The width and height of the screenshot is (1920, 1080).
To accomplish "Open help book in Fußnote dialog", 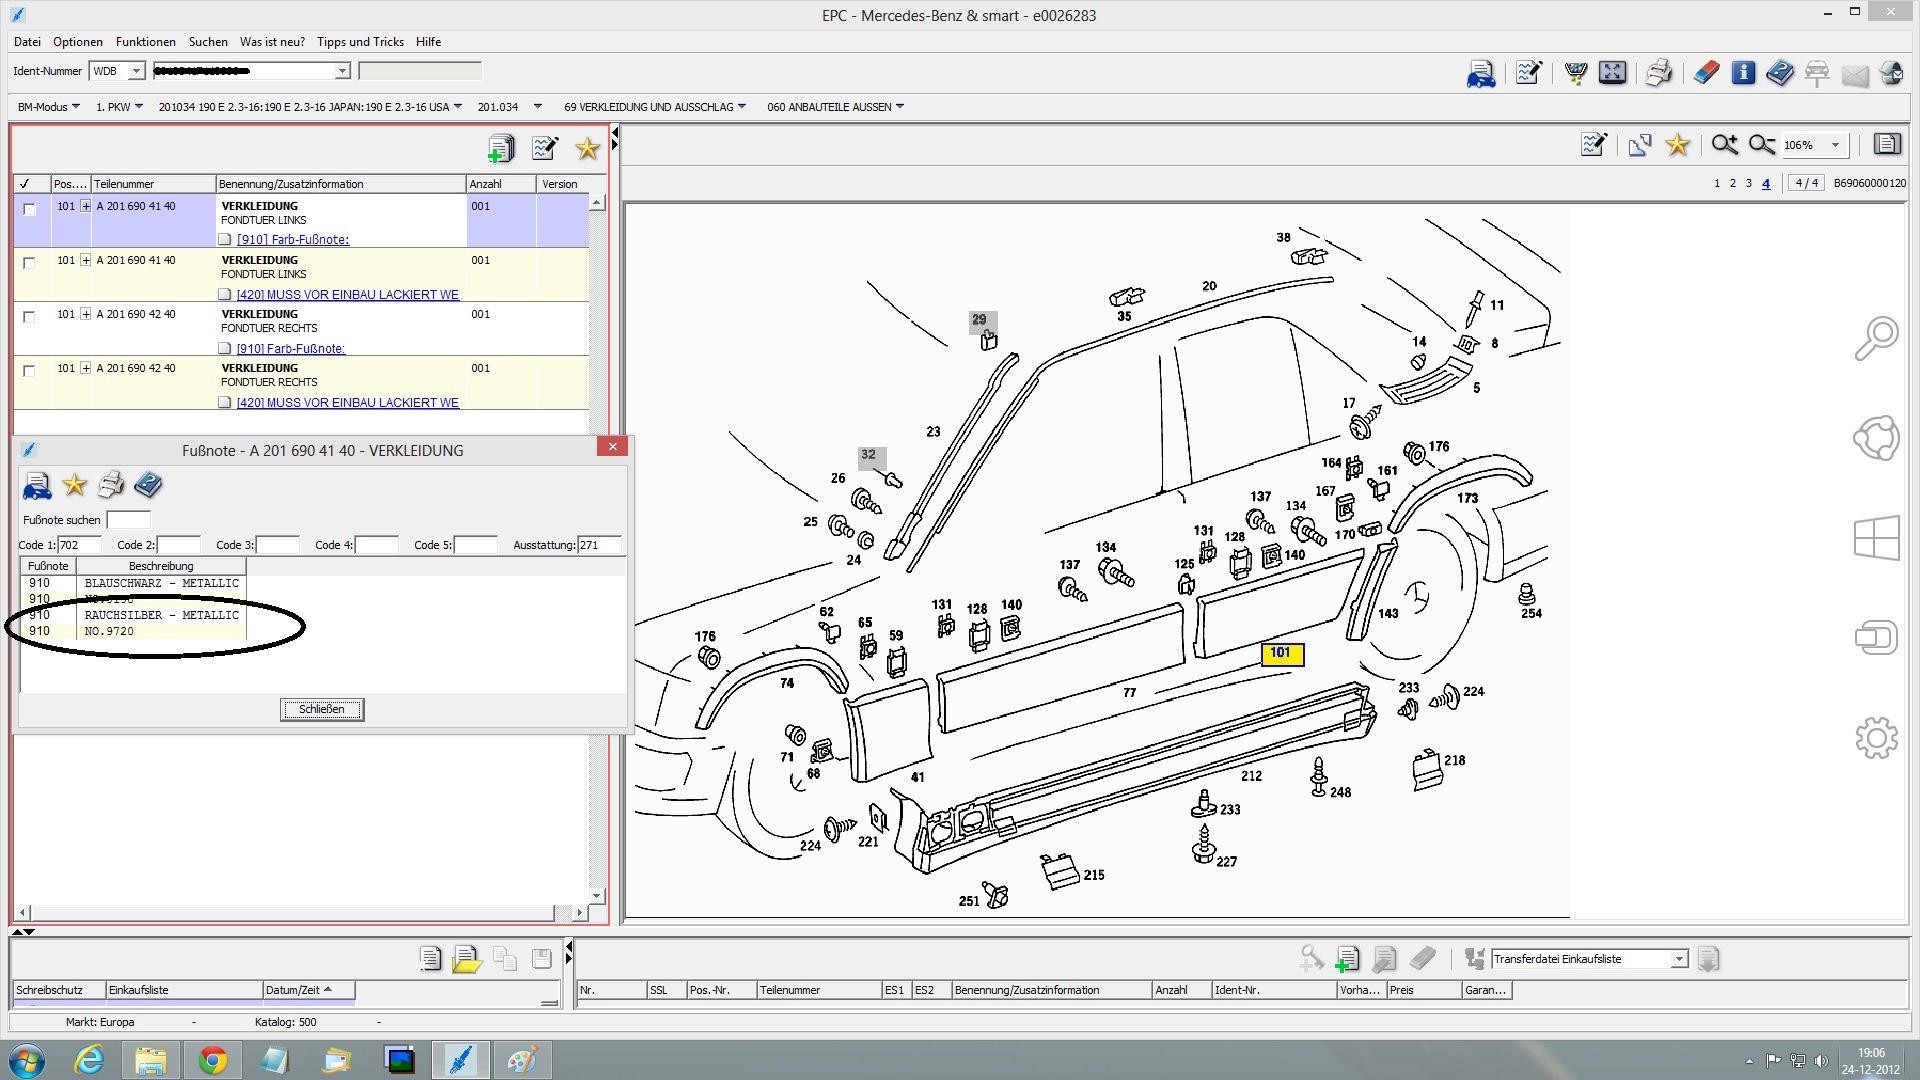I will click(148, 486).
